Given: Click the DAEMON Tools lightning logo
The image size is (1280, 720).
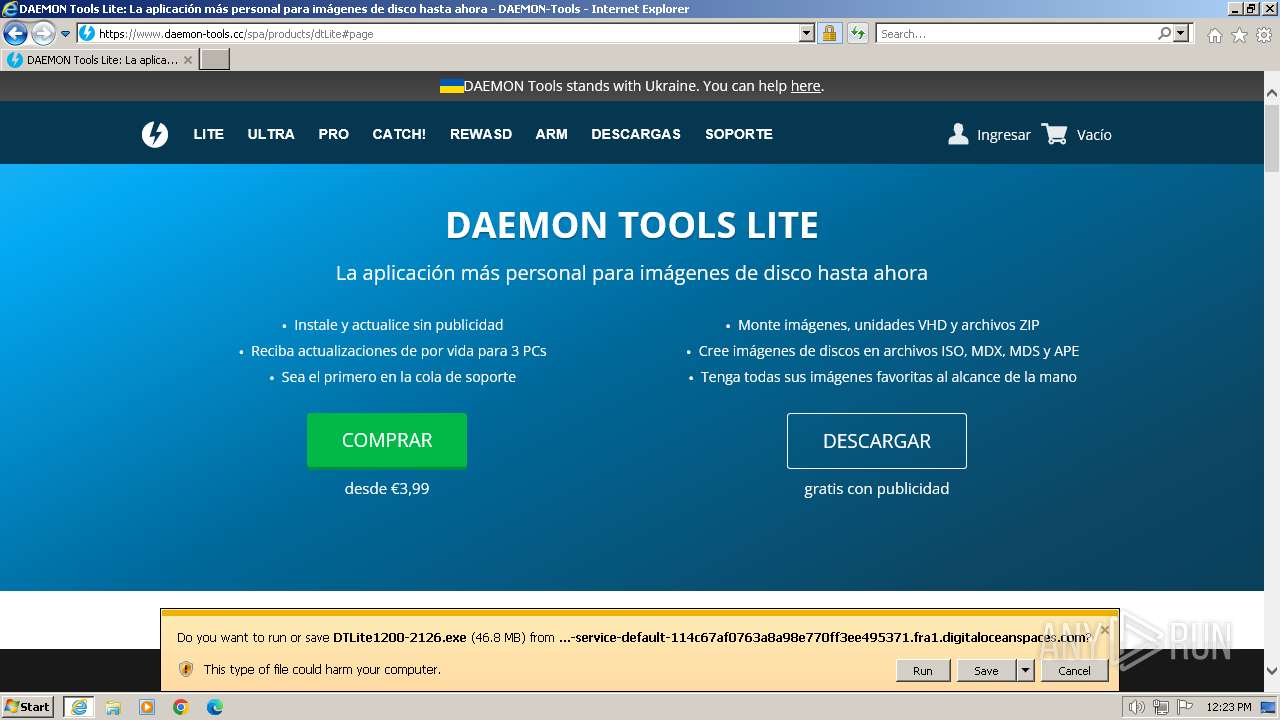Looking at the screenshot, I should pyautogui.click(x=155, y=134).
